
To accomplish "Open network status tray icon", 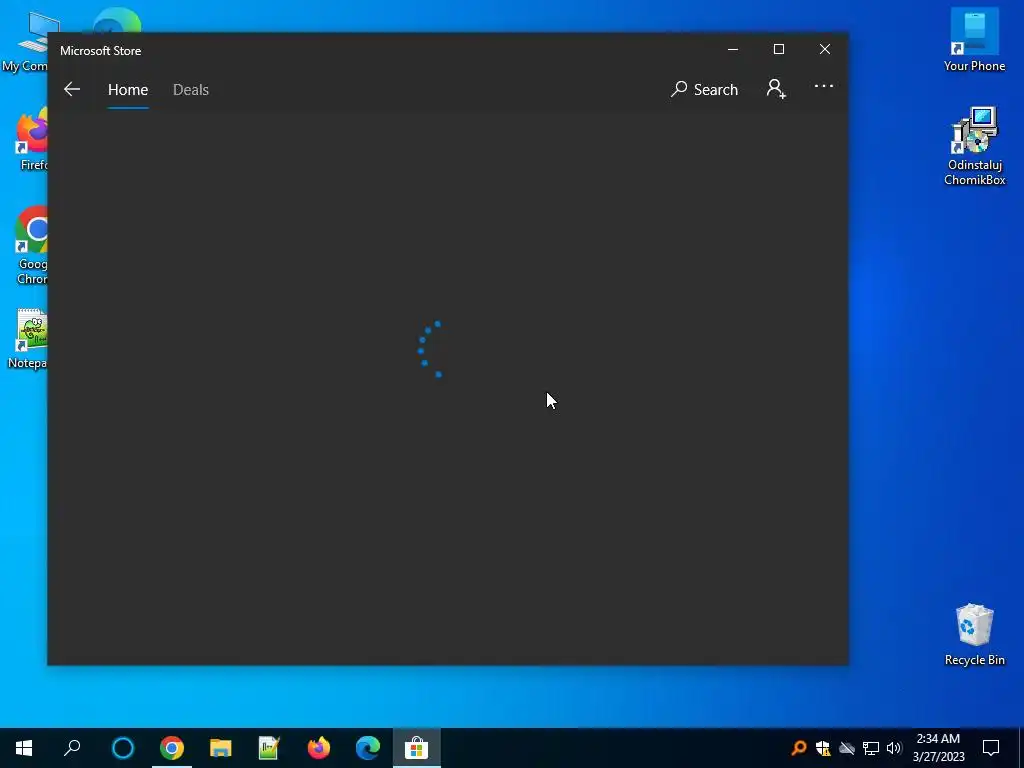I will (871, 748).
